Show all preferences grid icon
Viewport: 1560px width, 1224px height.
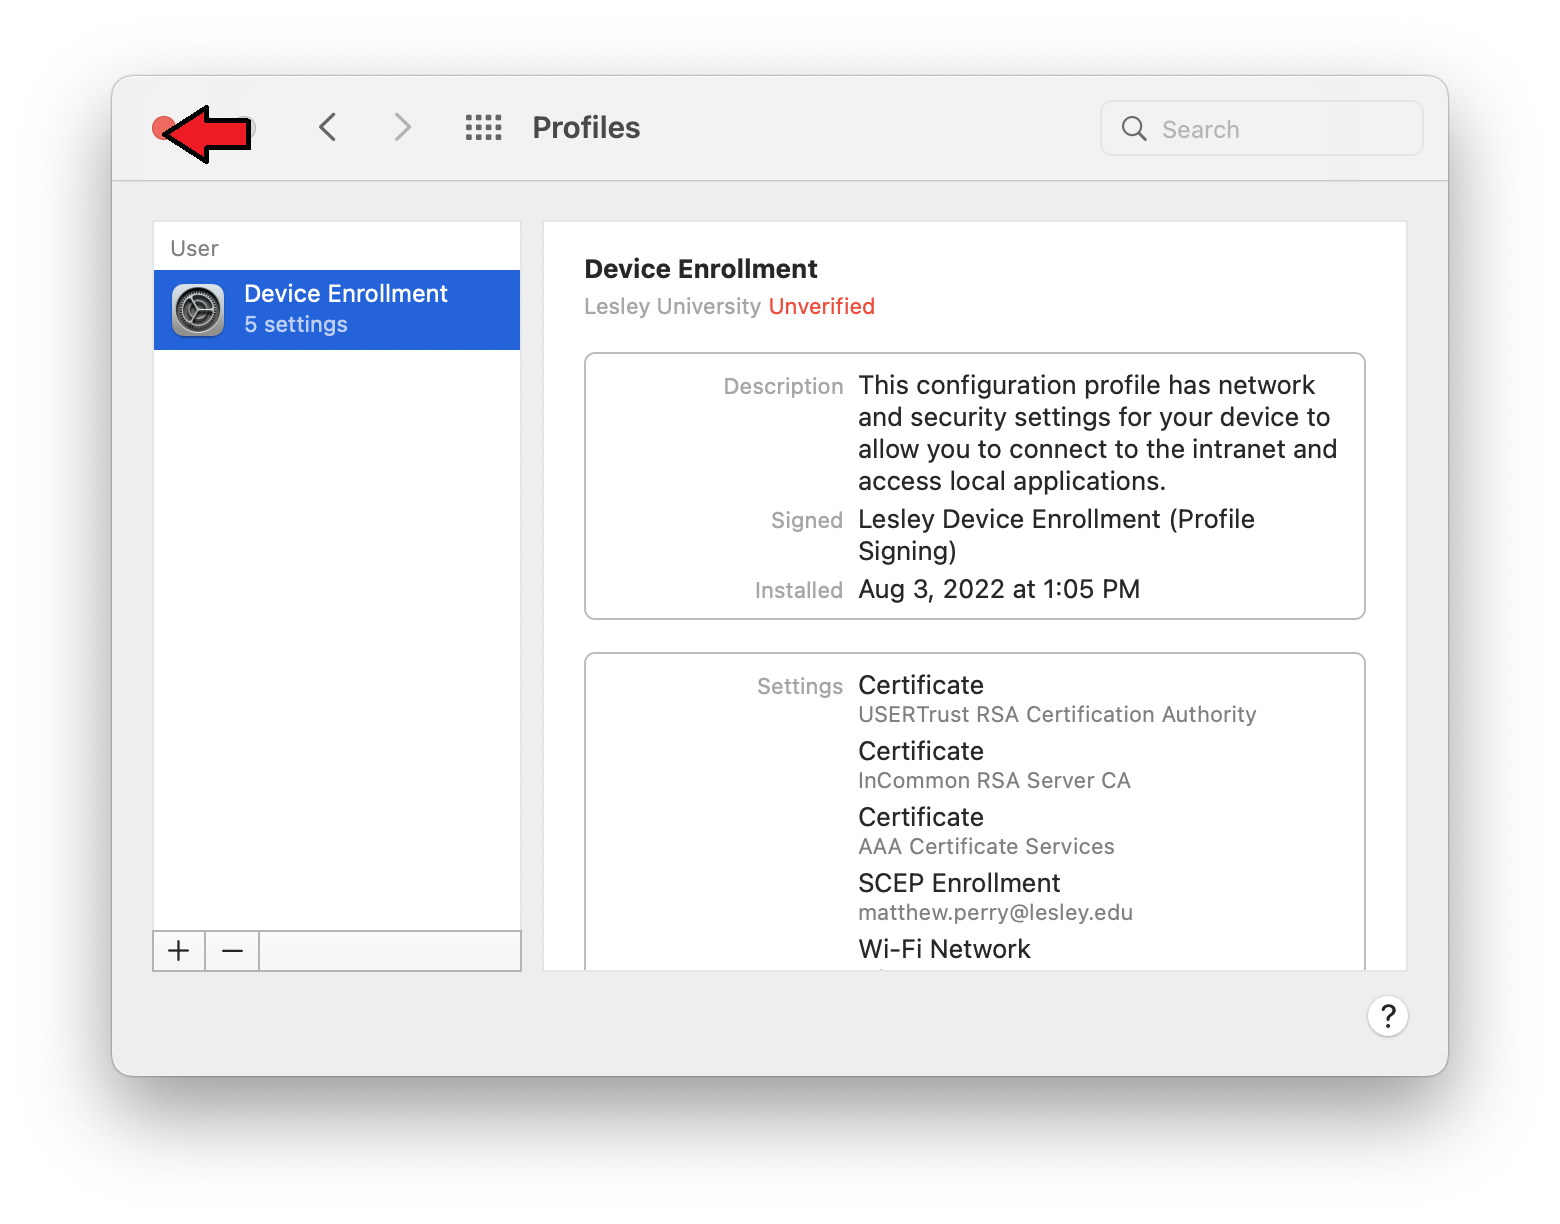(483, 127)
